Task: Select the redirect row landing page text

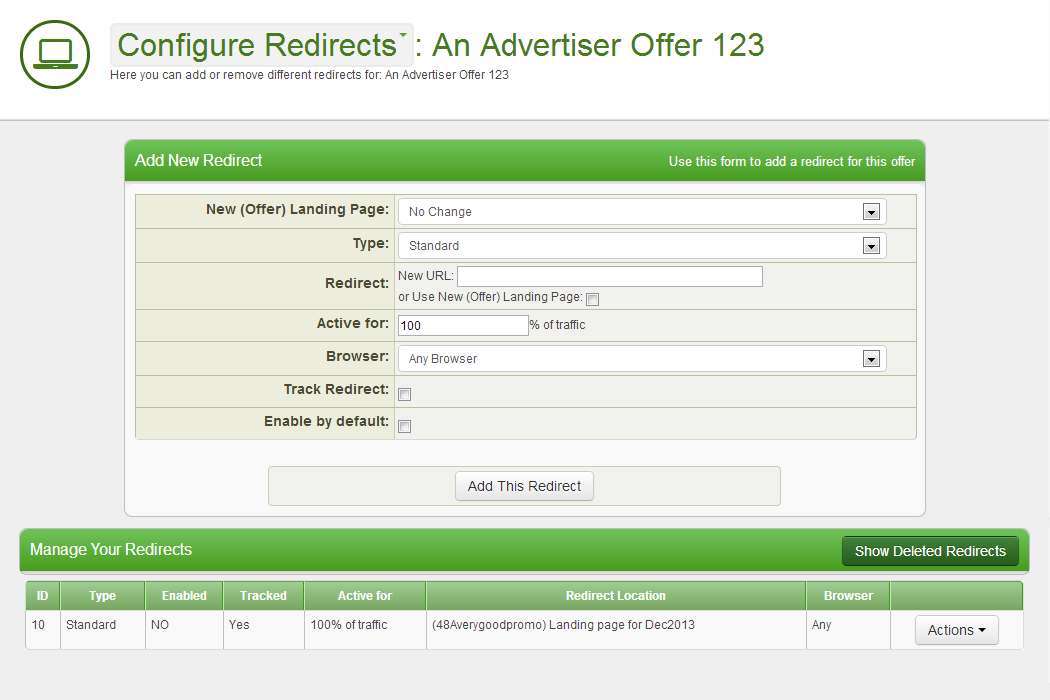Action: coord(563,625)
